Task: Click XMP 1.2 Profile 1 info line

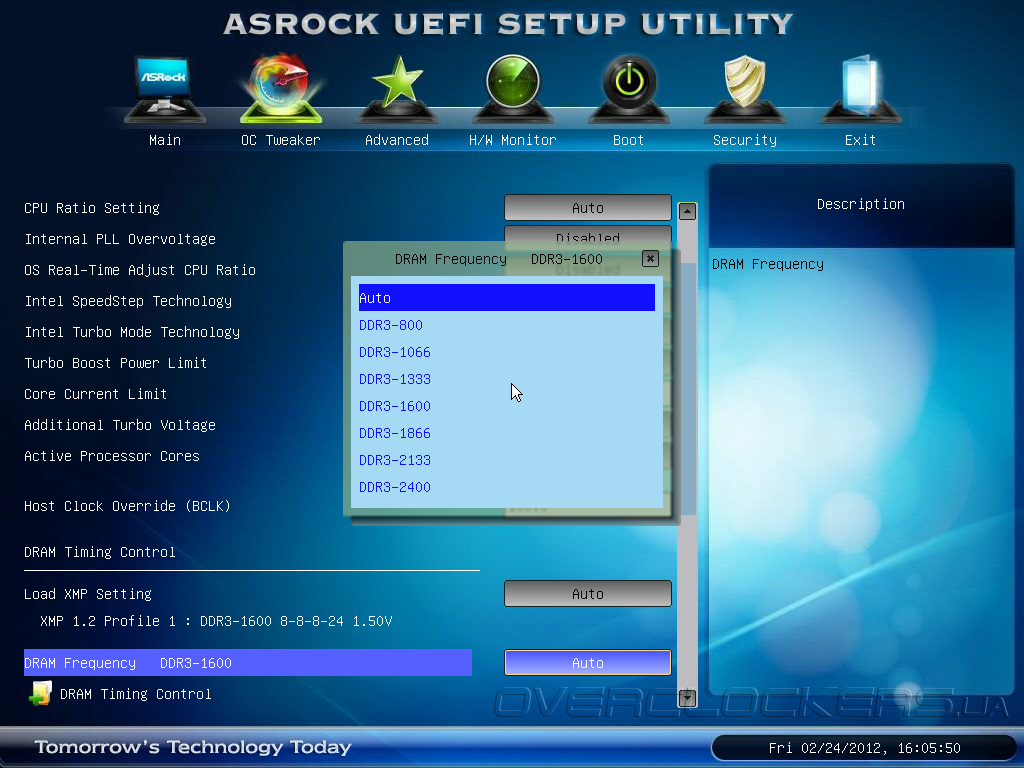Action: [x=216, y=621]
